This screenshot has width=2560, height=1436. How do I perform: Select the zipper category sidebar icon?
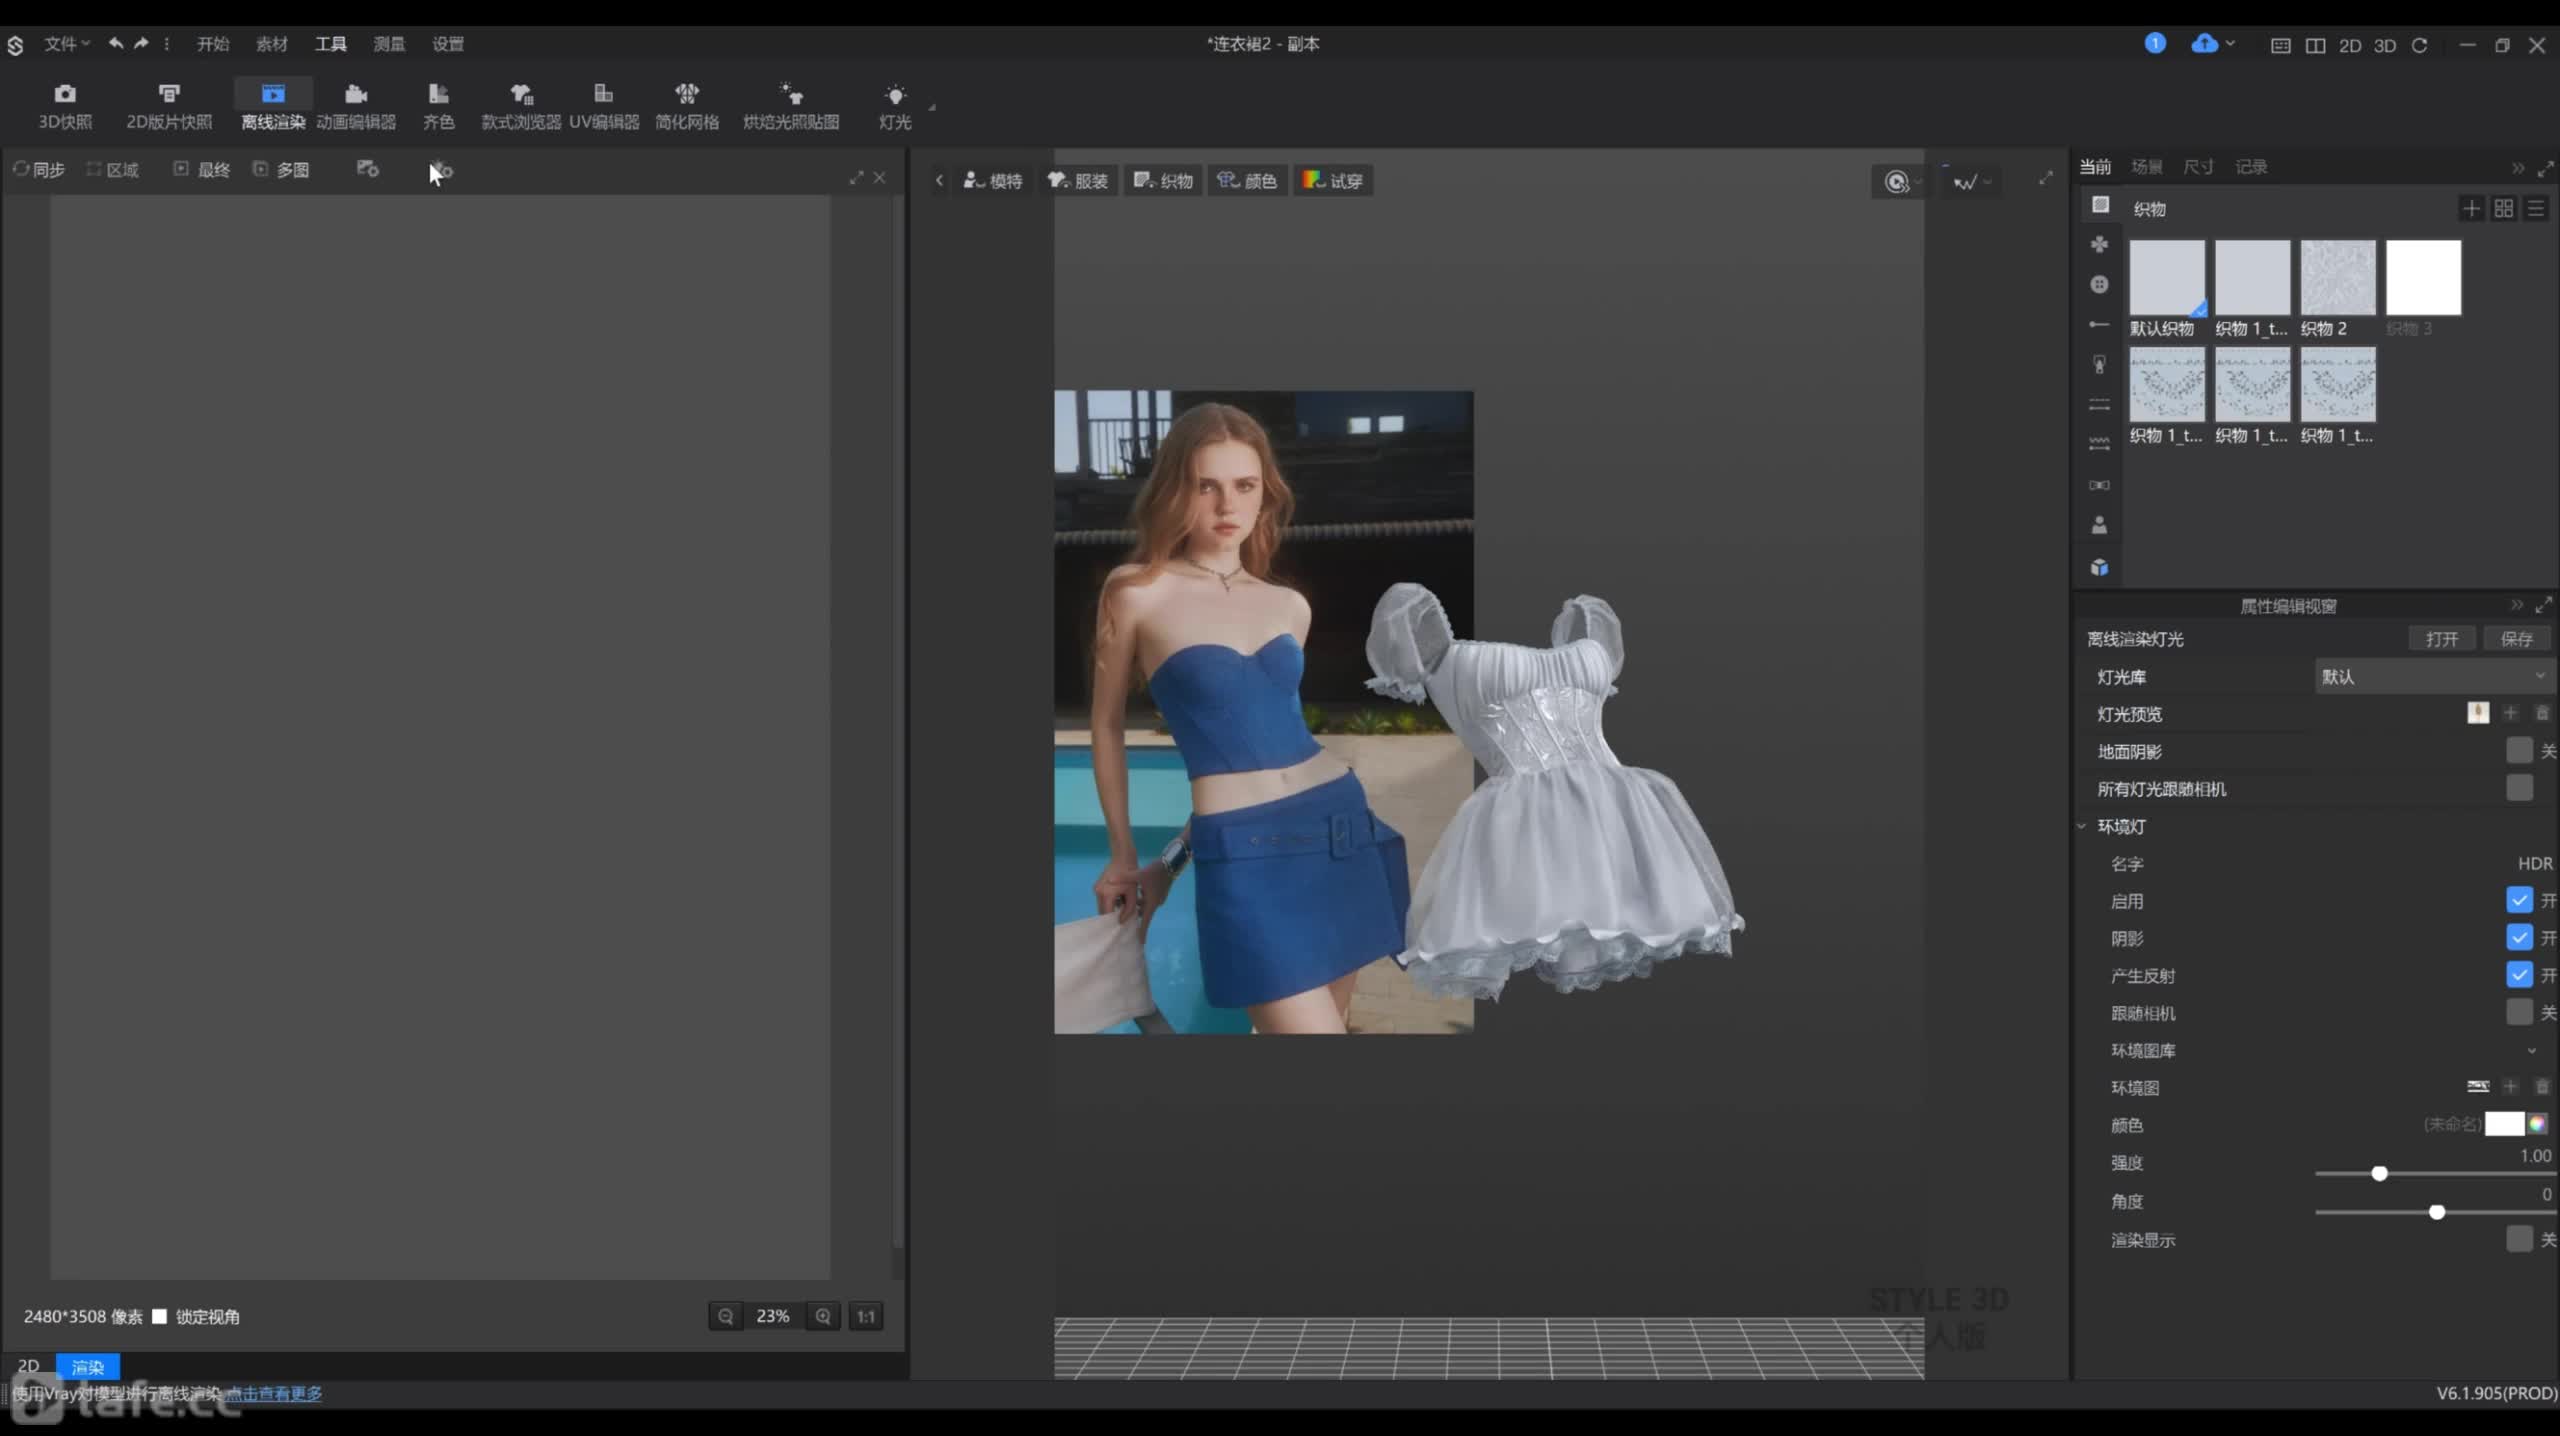tap(2100, 365)
